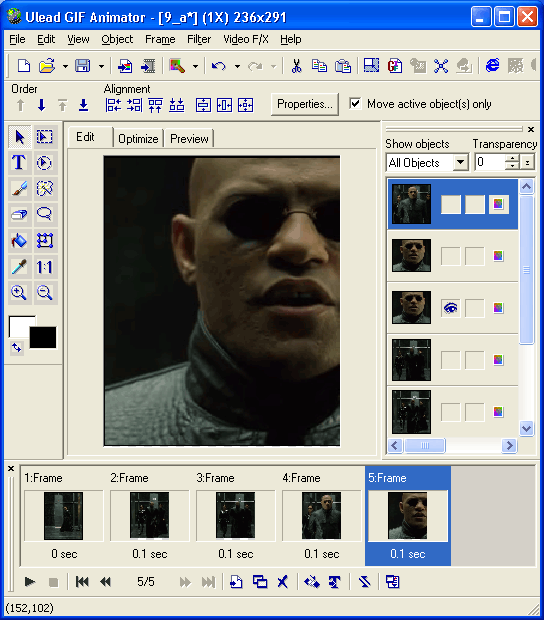The width and height of the screenshot is (544, 620).
Task: Click the black background color swatch
Action: tap(43, 337)
